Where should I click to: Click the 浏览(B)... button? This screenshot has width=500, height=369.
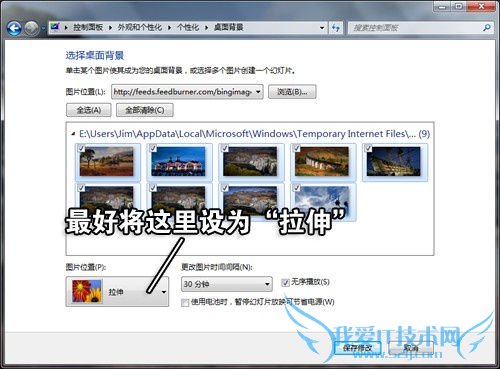292,92
